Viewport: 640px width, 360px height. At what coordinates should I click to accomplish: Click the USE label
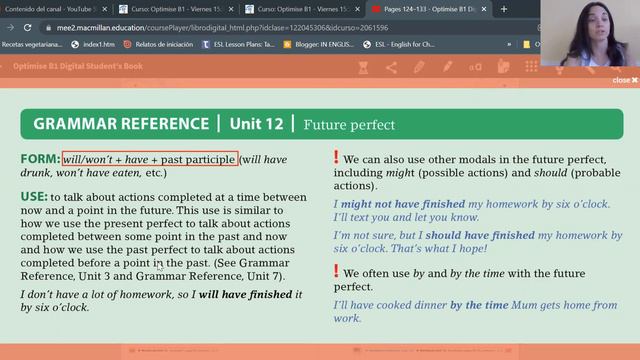click(34, 197)
